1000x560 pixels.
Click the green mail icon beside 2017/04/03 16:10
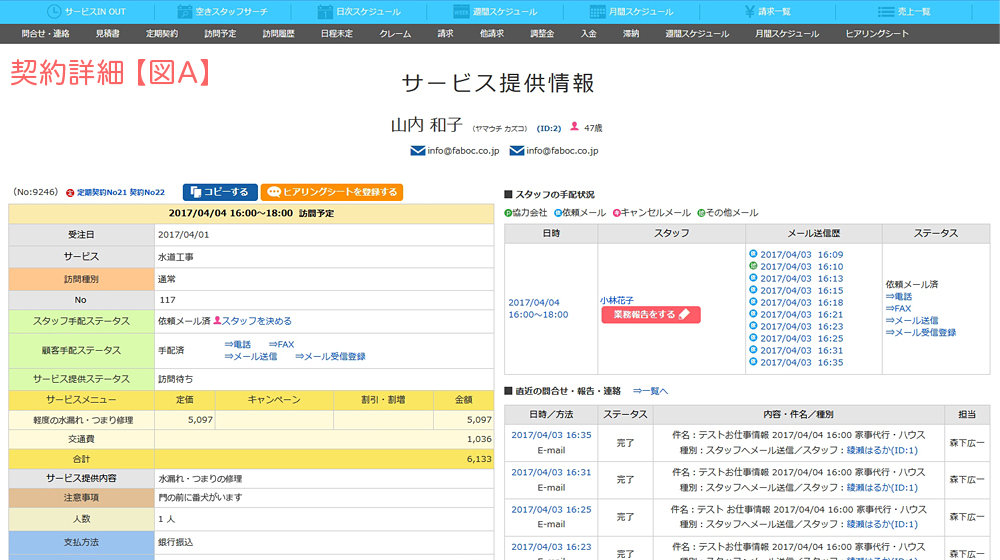pyautogui.click(x=753, y=266)
